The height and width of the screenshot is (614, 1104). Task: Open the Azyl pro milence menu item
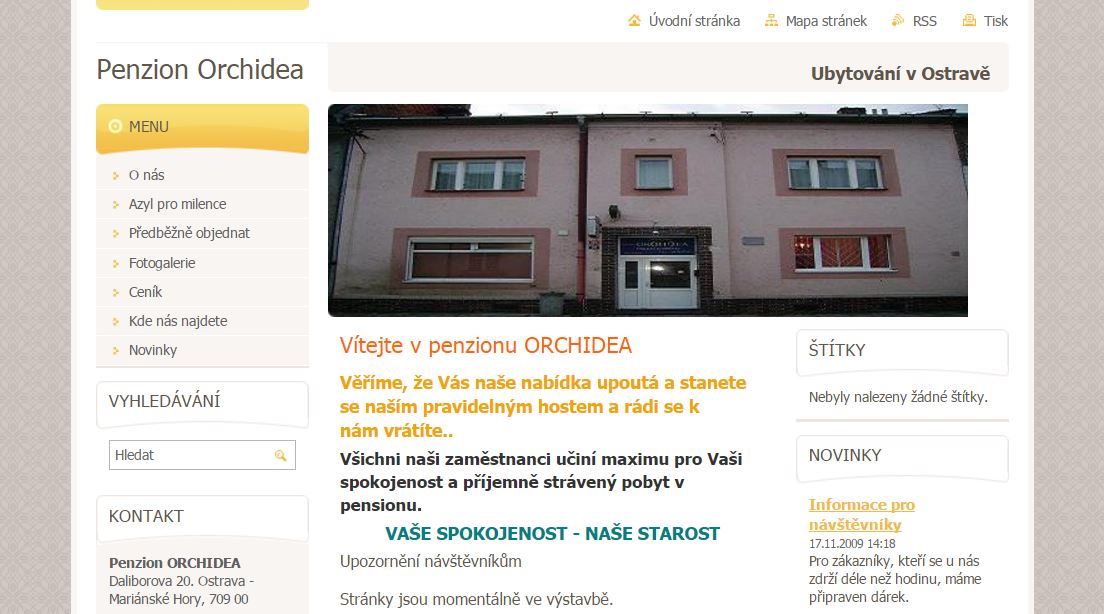click(x=177, y=204)
